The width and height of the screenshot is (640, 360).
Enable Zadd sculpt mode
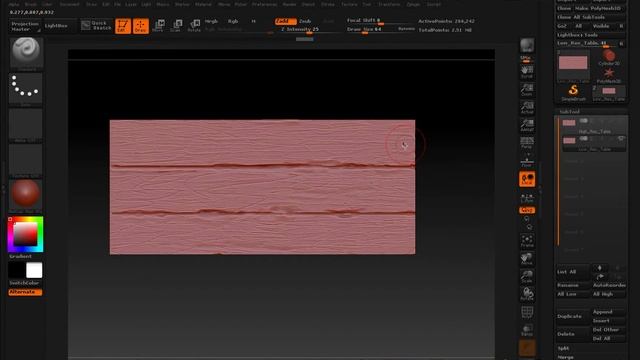285,21
